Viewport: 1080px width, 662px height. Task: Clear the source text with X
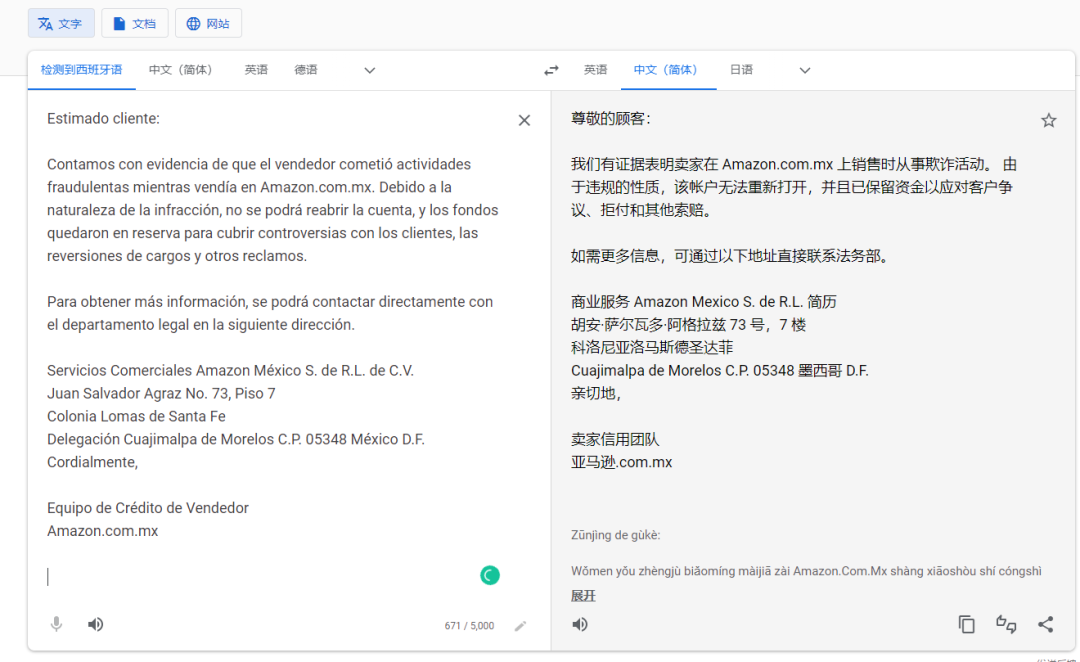(524, 121)
